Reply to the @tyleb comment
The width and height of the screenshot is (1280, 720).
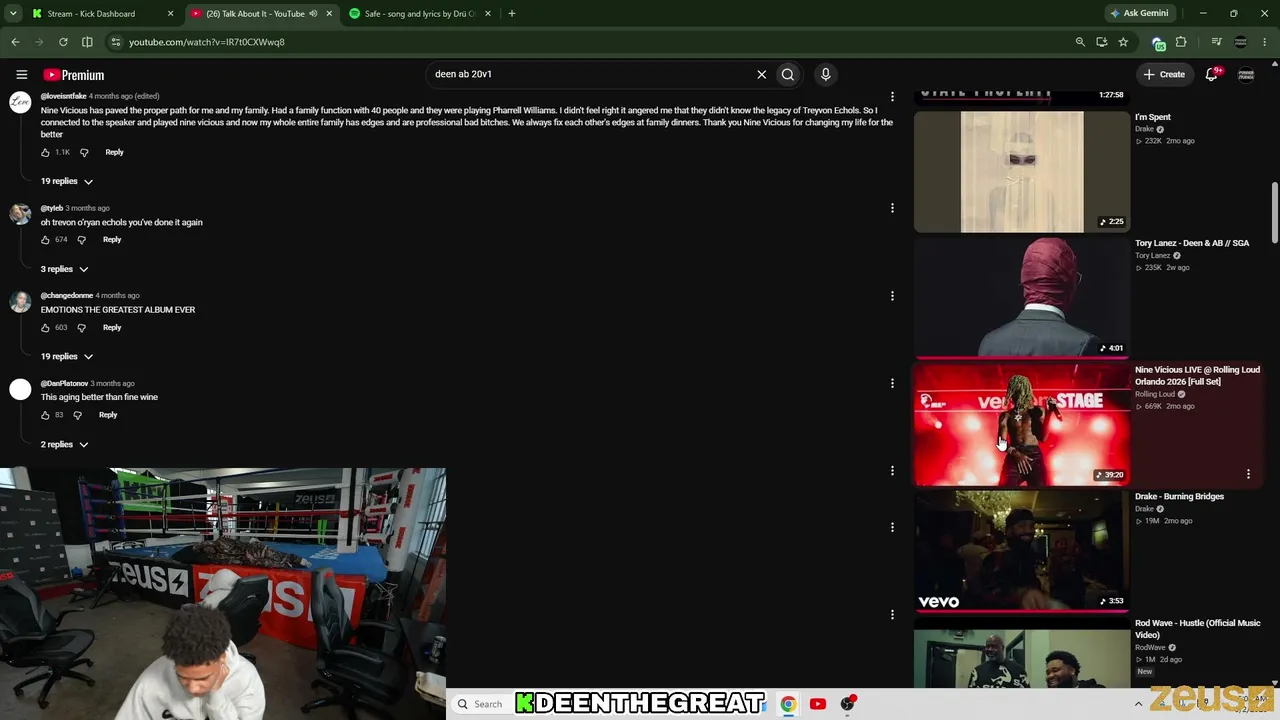112,240
